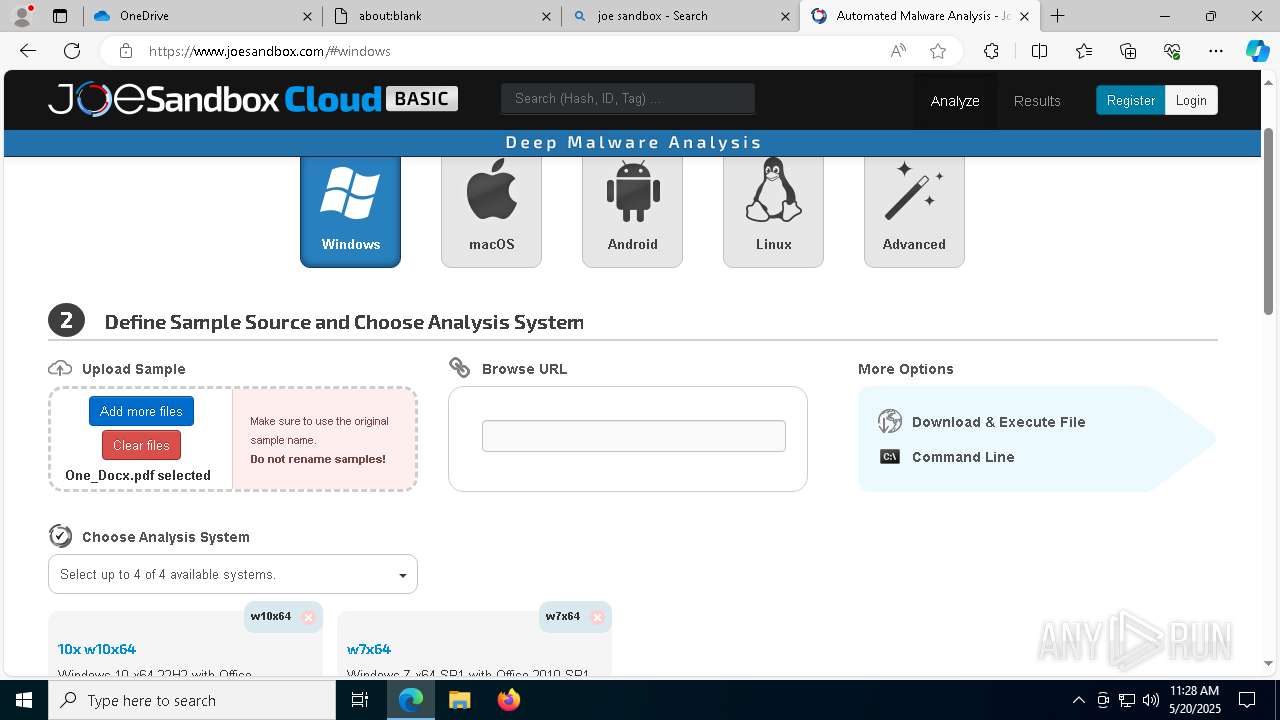This screenshot has width=1280, height=720.
Task: Focus Search Hash, ID, Tag field
Action: point(628,98)
